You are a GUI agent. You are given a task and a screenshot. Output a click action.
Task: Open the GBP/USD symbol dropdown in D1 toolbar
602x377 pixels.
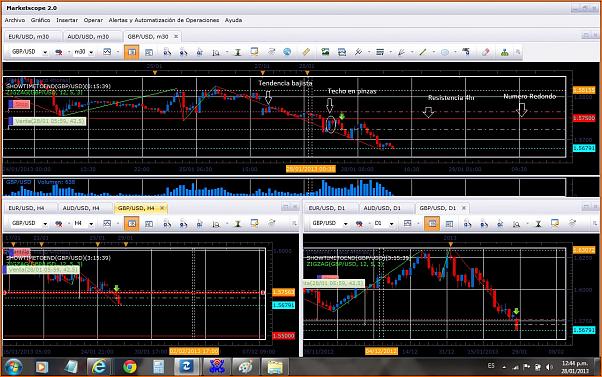coord(346,223)
